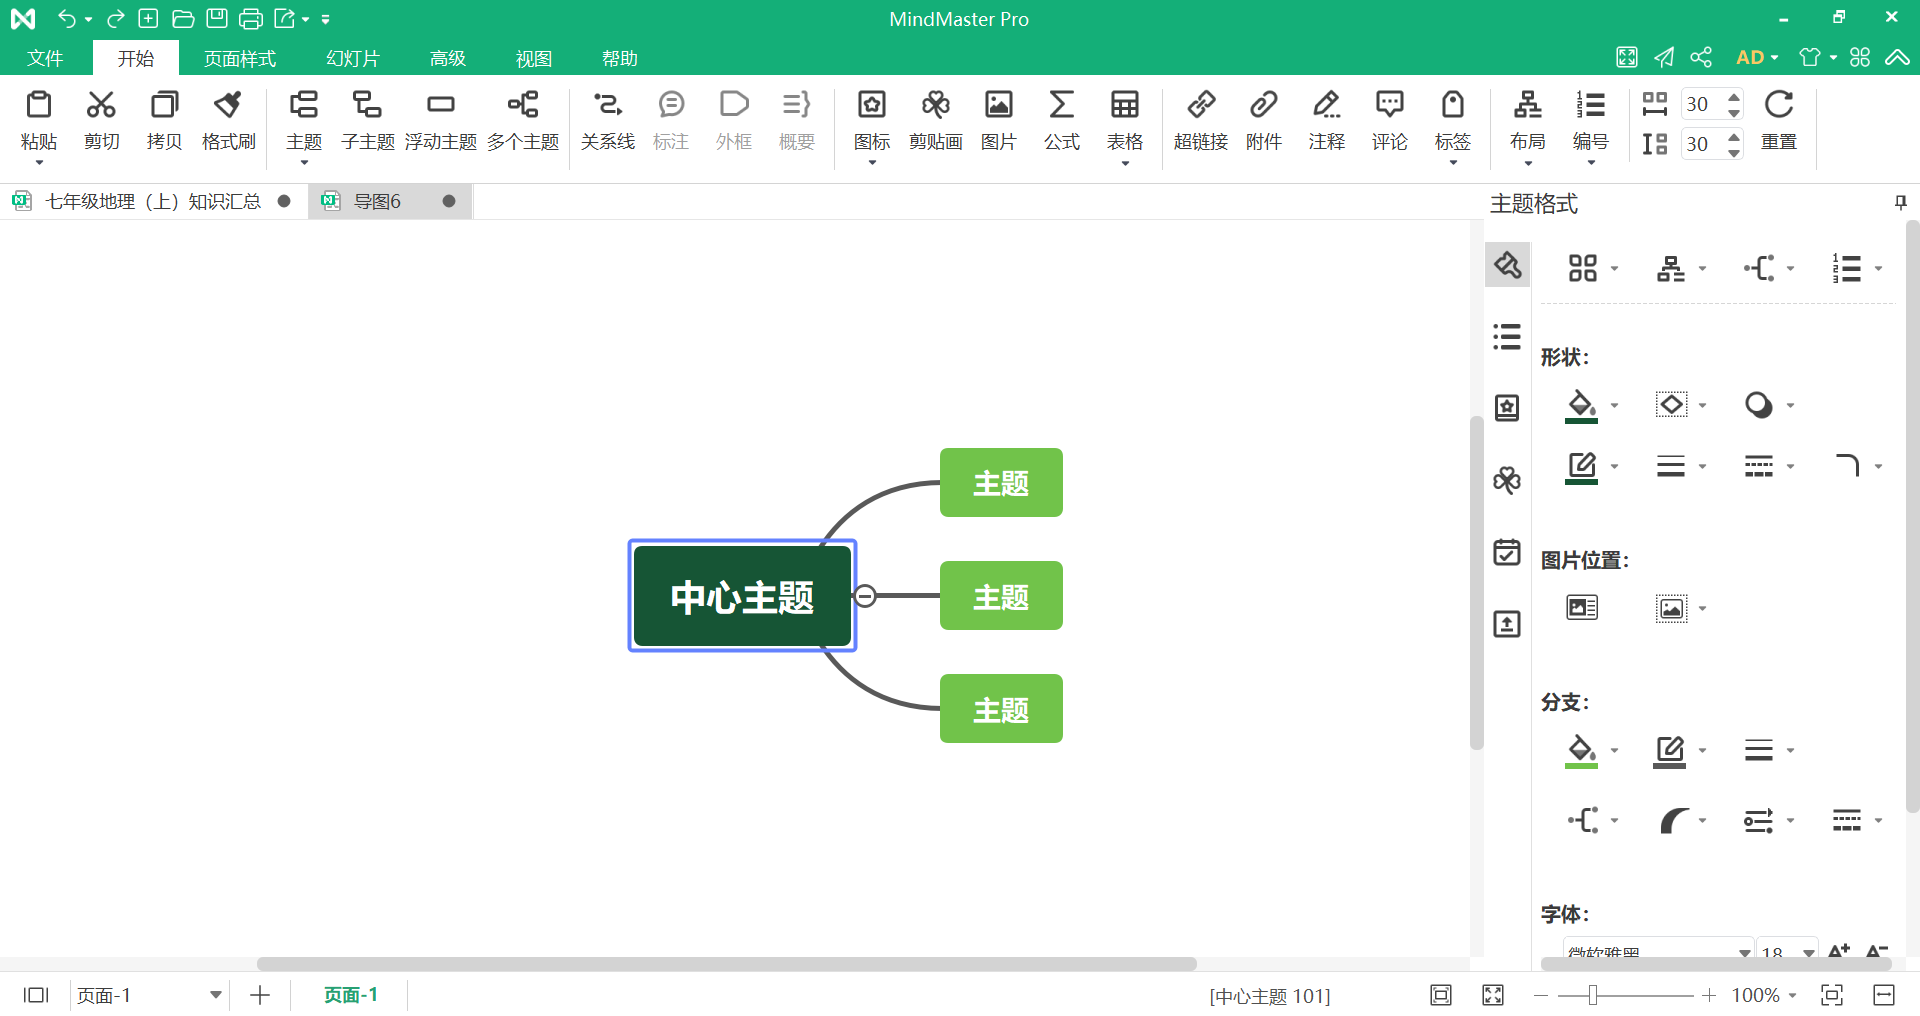Attach a file with 附件
1920x1016 pixels.
click(1264, 122)
